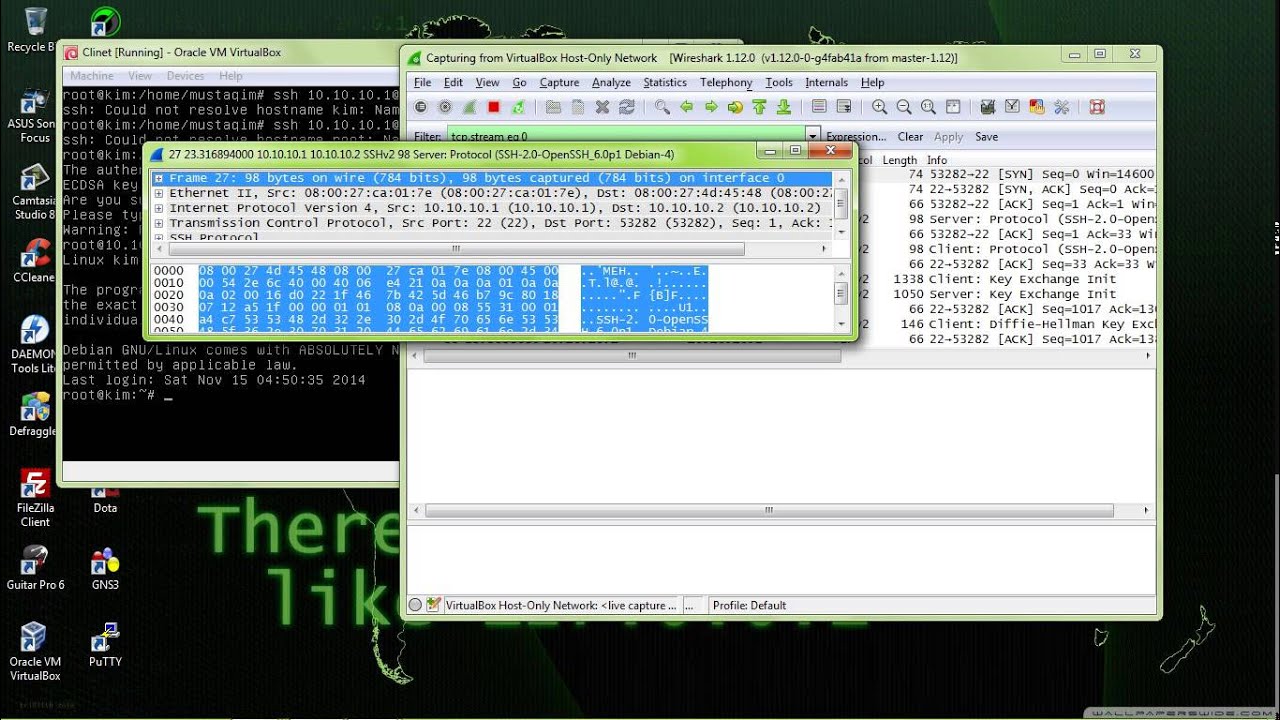The height and width of the screenshot is (720, 1280).
Task: Close this capture file (X icon)
Action: (602, 107)
